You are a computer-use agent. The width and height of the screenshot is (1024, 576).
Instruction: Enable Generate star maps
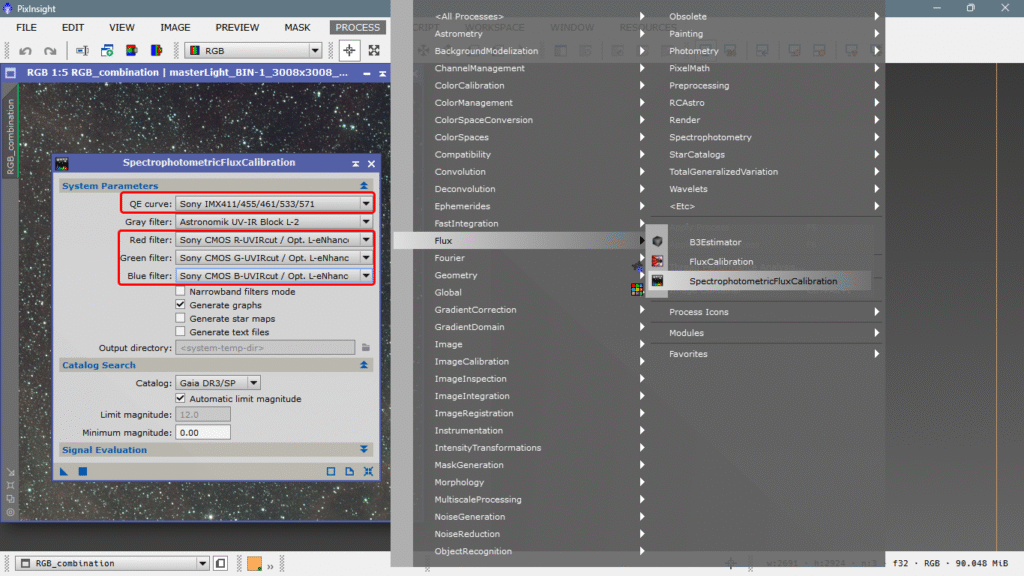[180, 318]
